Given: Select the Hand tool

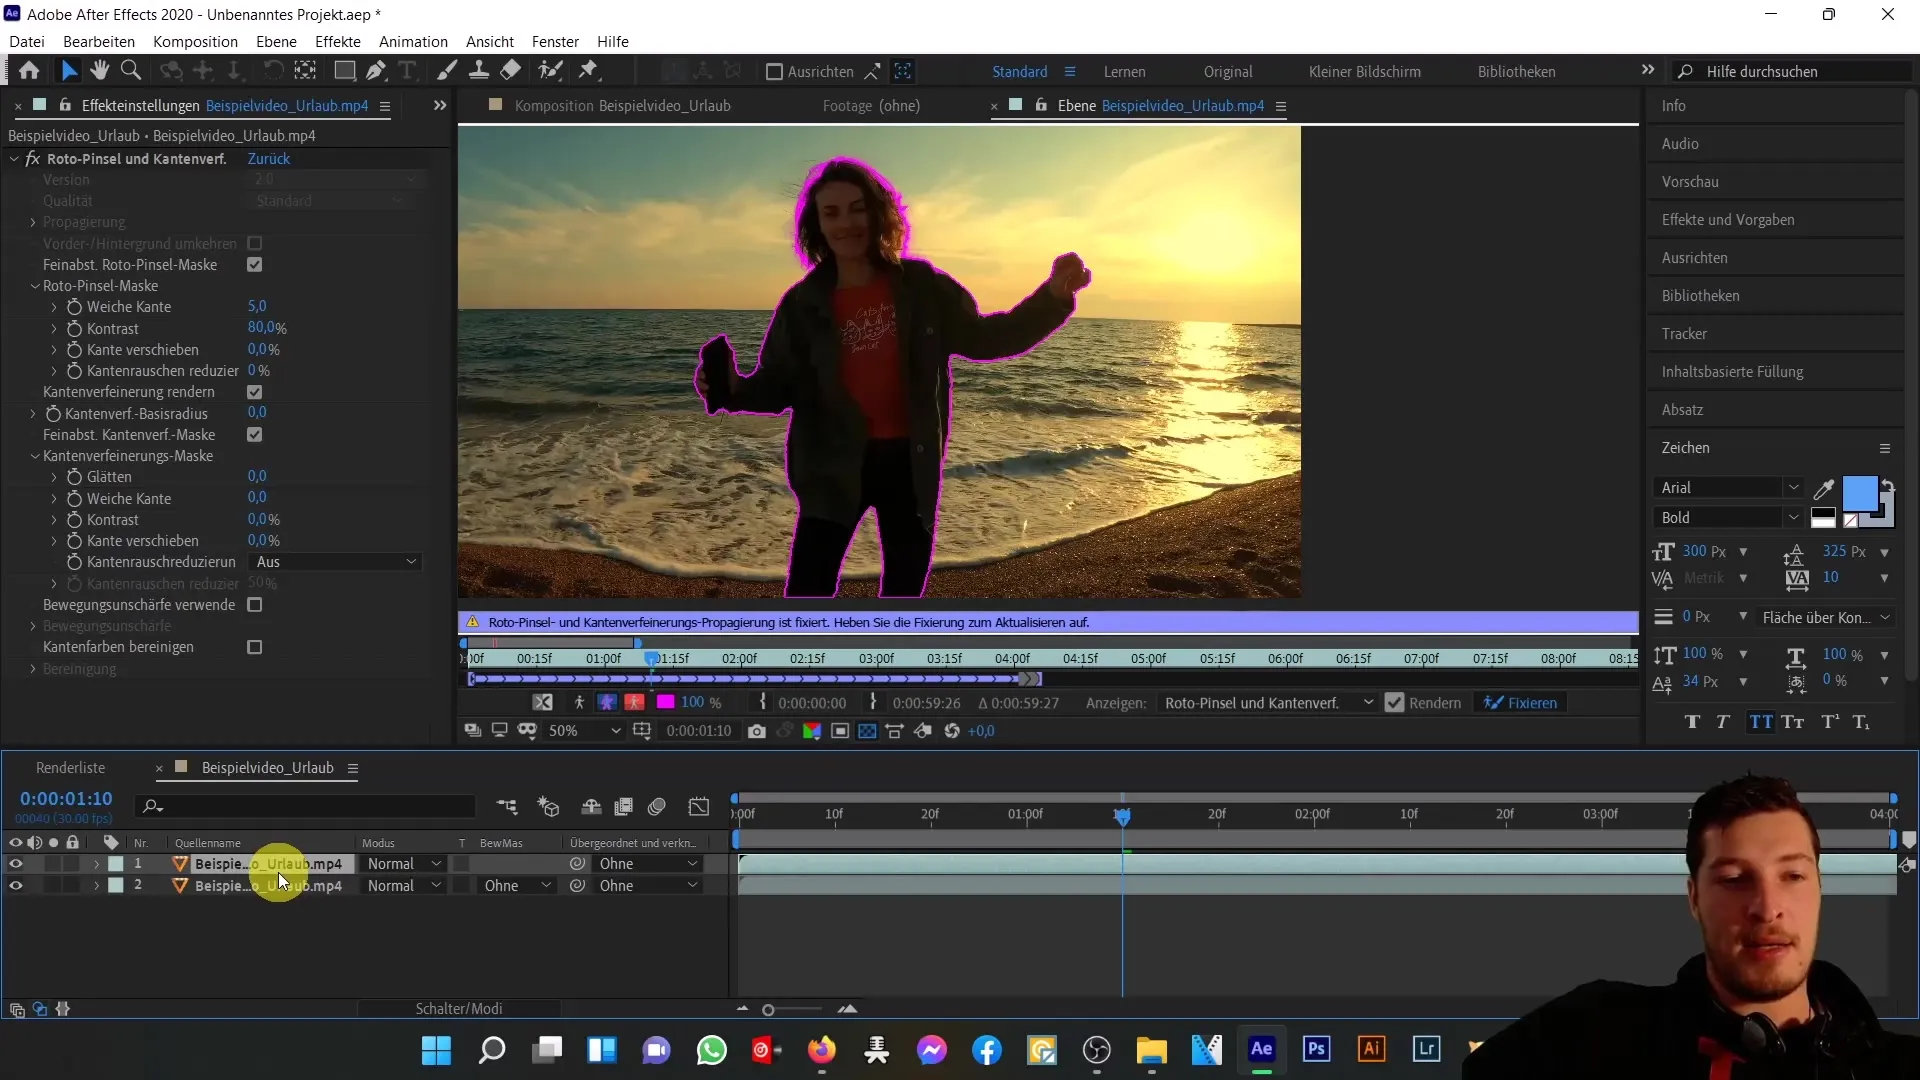Looking at the screenshot, I should 99,71.
